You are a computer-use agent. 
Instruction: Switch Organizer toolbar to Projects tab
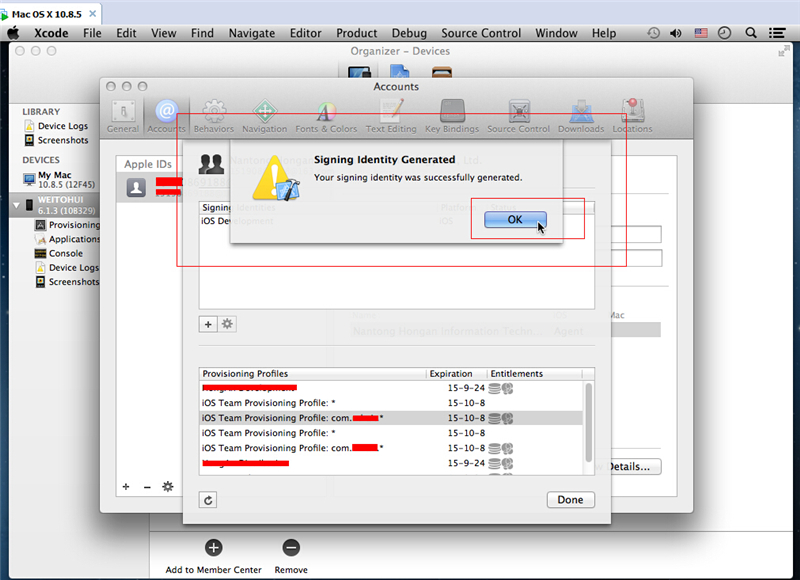399,71
